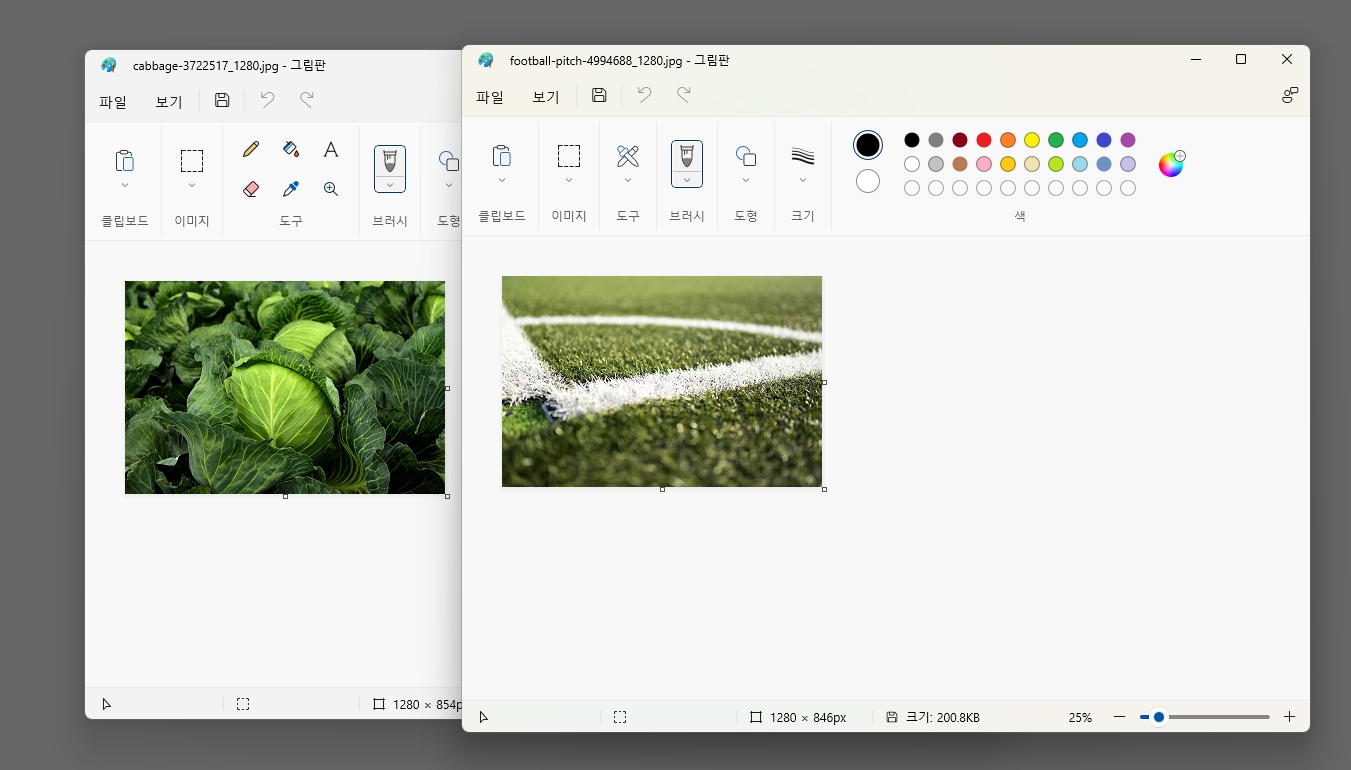Screen dimensions: 1351x770
Task: Open 보기 menu in cabbage window
Action: [x=169, y=101]
